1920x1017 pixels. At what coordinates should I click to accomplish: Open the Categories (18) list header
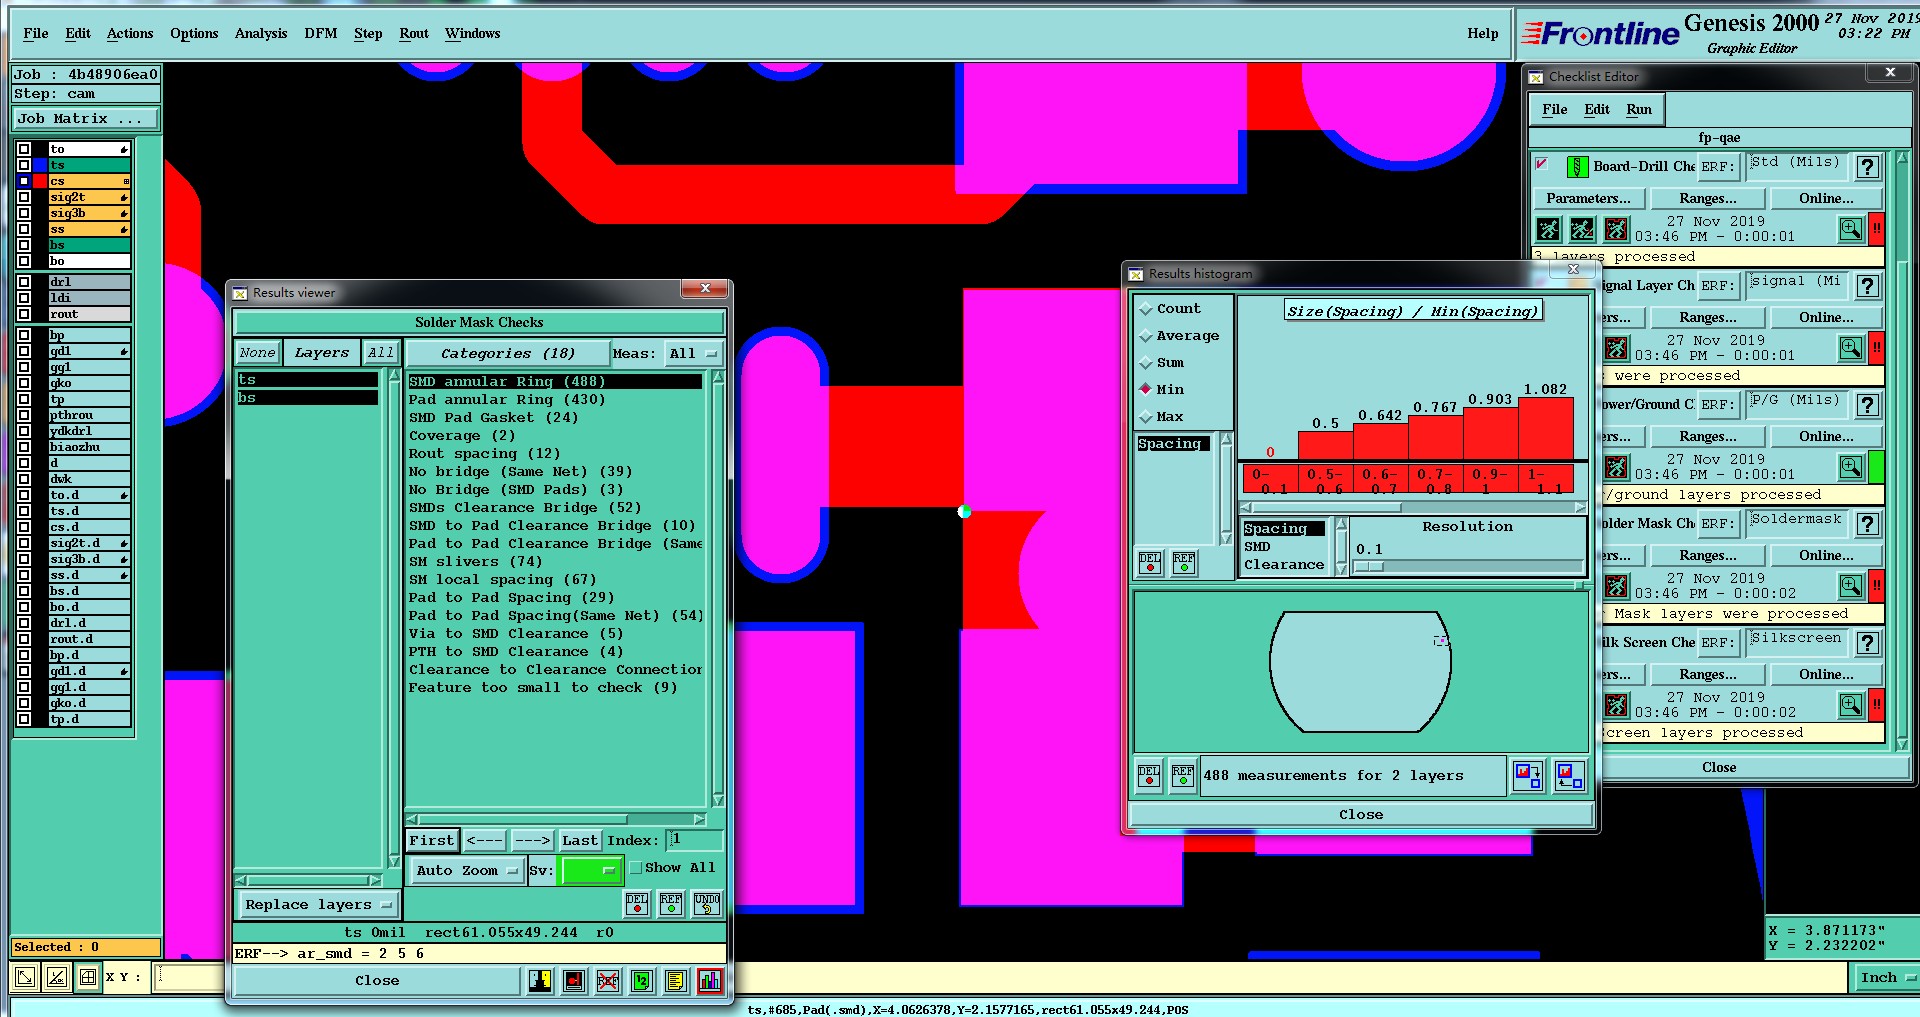508,354
